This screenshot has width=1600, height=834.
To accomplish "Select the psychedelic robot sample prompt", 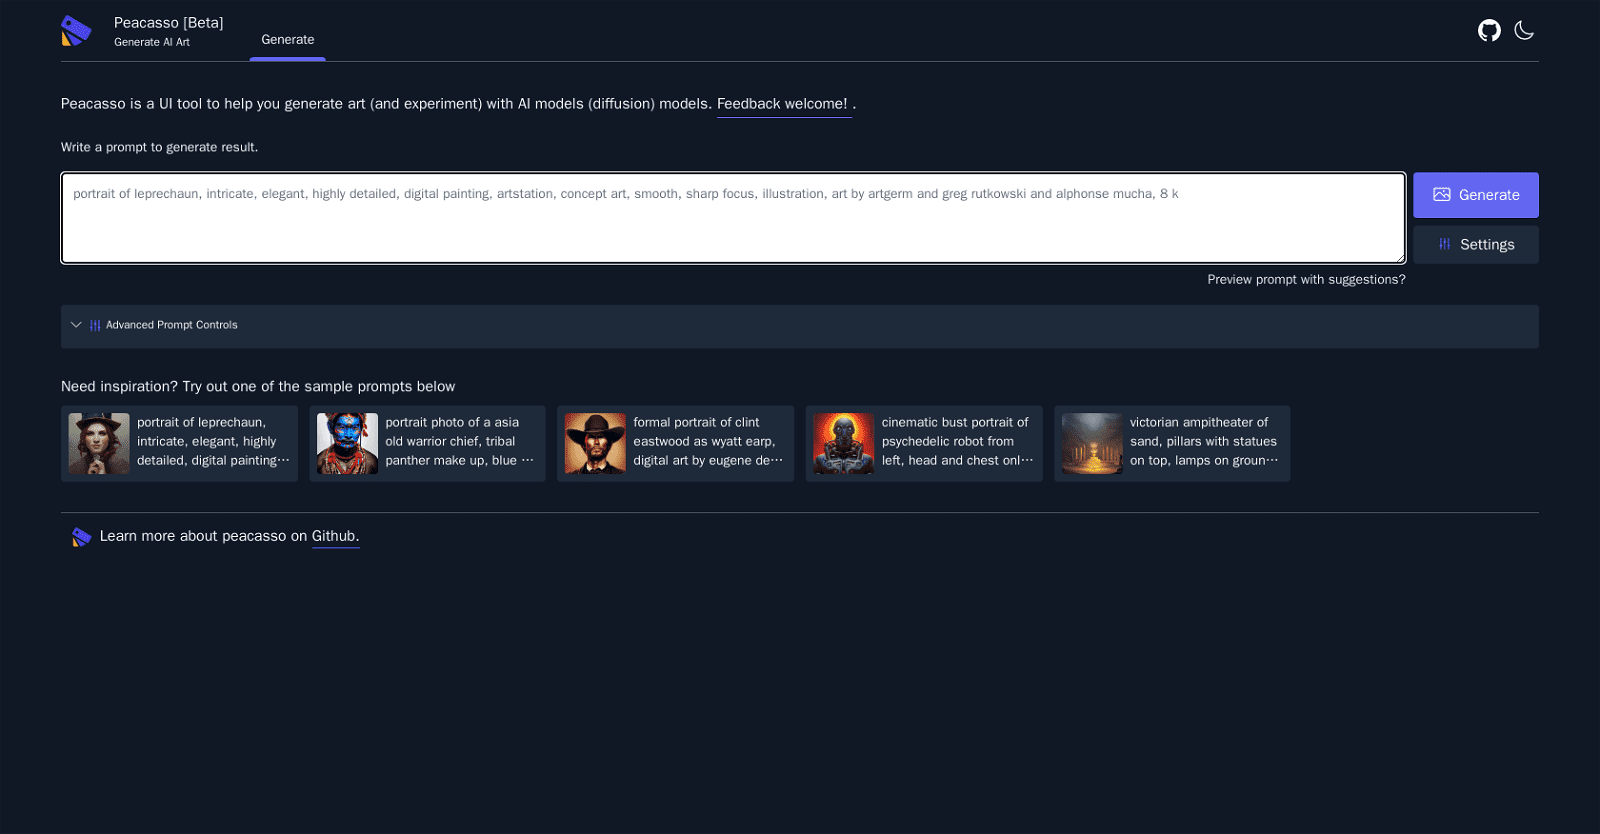I will [955, 442].
